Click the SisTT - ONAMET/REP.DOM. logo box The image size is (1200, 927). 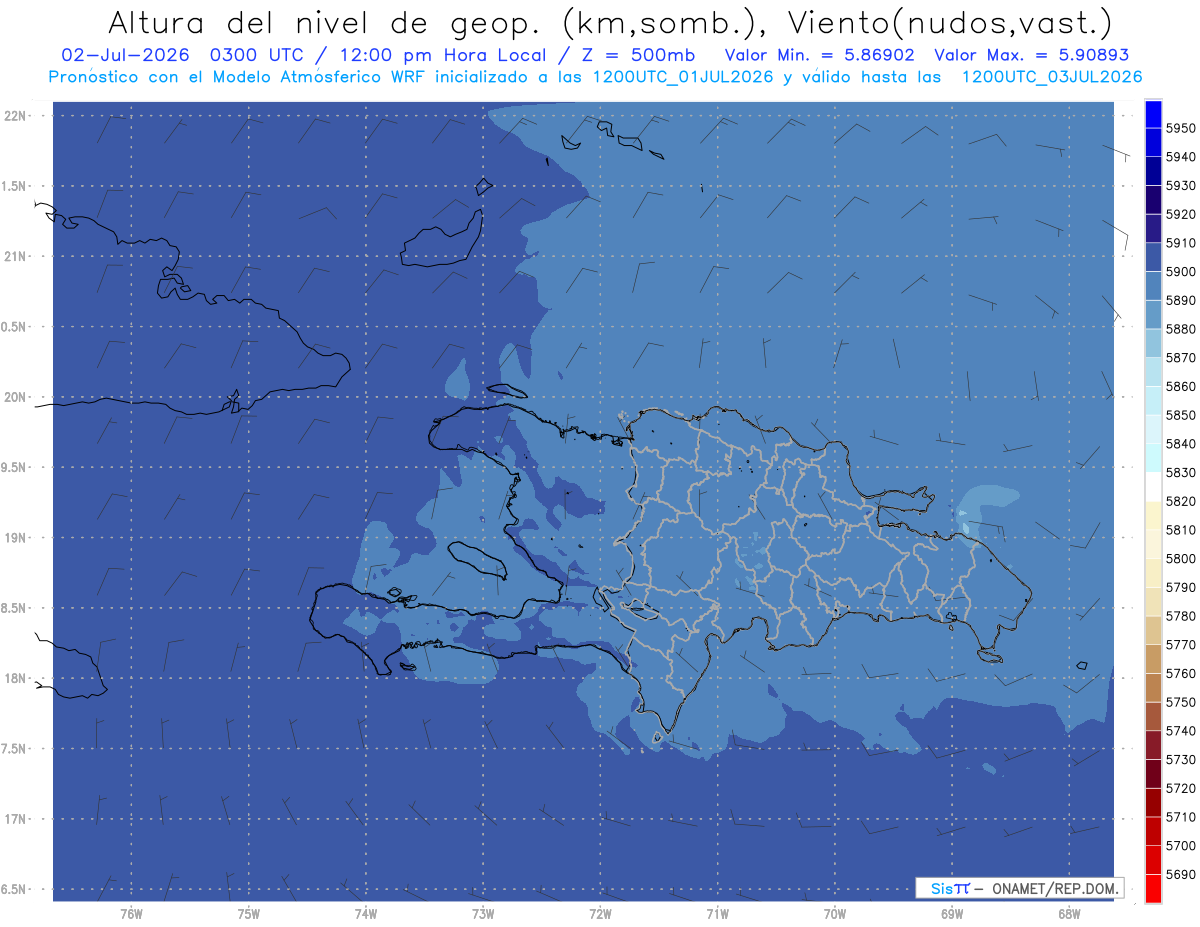point(1019,888)
